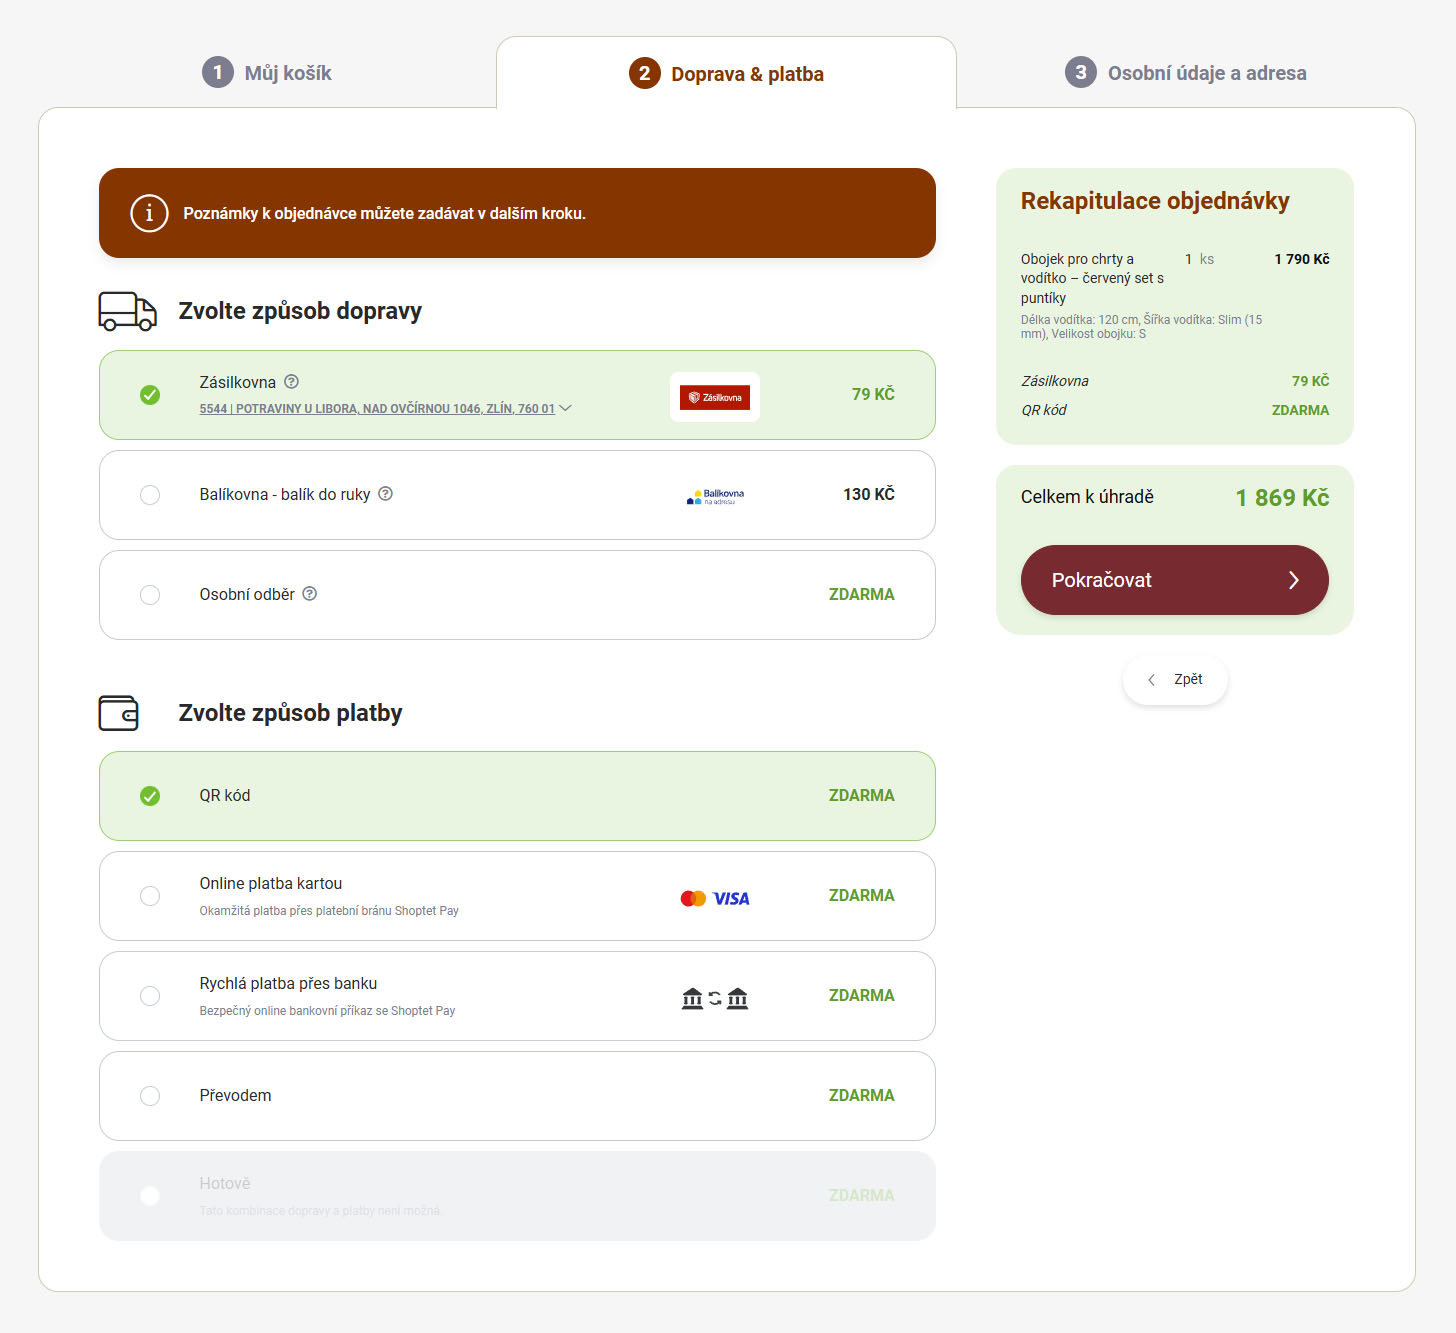
Task: Click the help icon beside Balíkovna
Action: point(386,494)
